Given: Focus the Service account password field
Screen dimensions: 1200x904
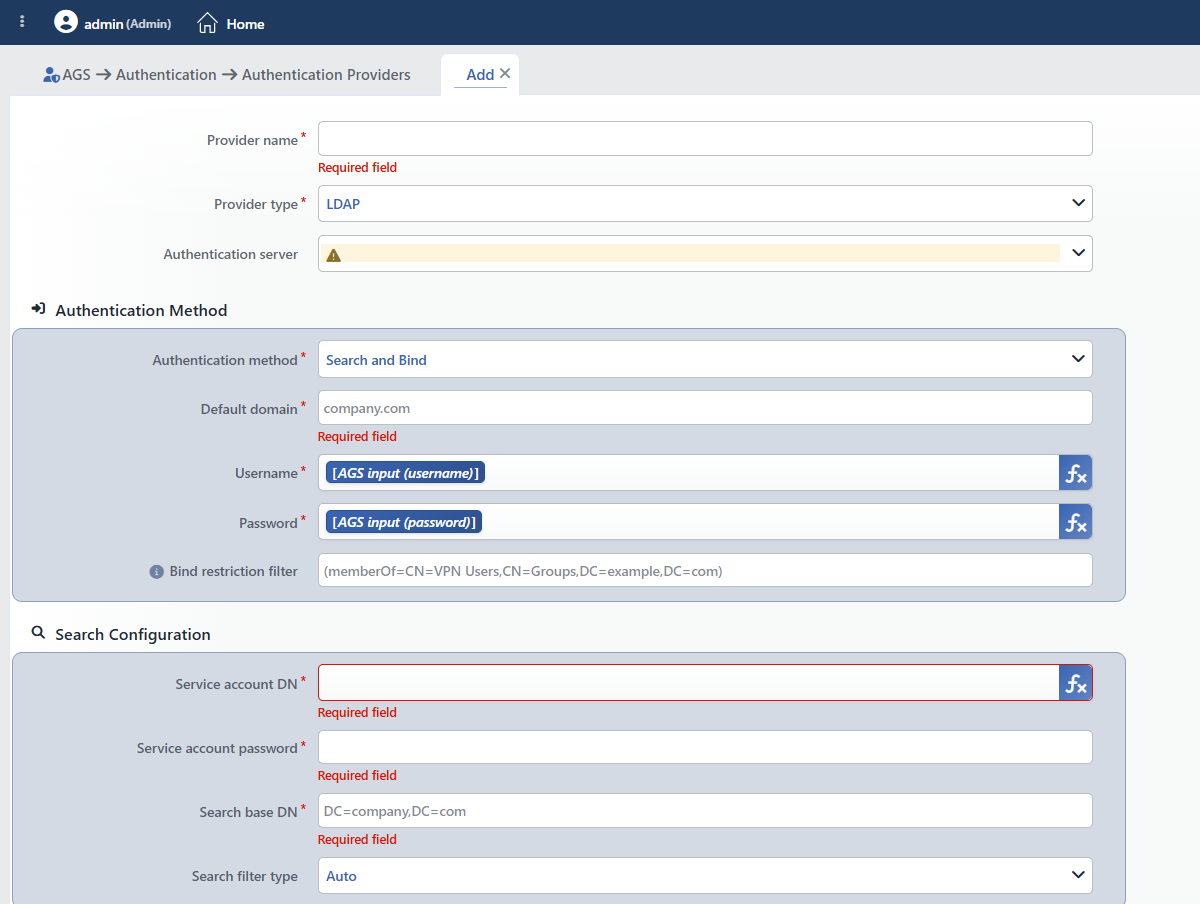Looking at the screenshot, I should [x=705, y=747].
